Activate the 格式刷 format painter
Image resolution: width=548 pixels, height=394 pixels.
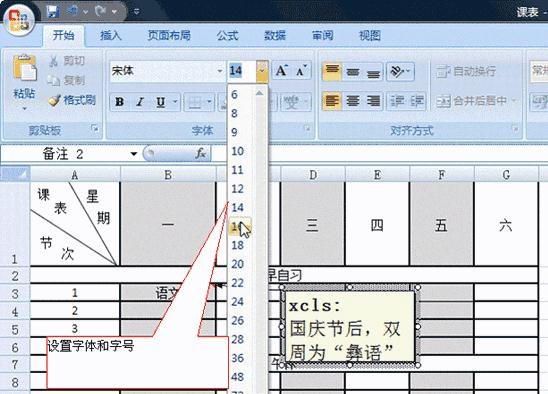[72, 100]
